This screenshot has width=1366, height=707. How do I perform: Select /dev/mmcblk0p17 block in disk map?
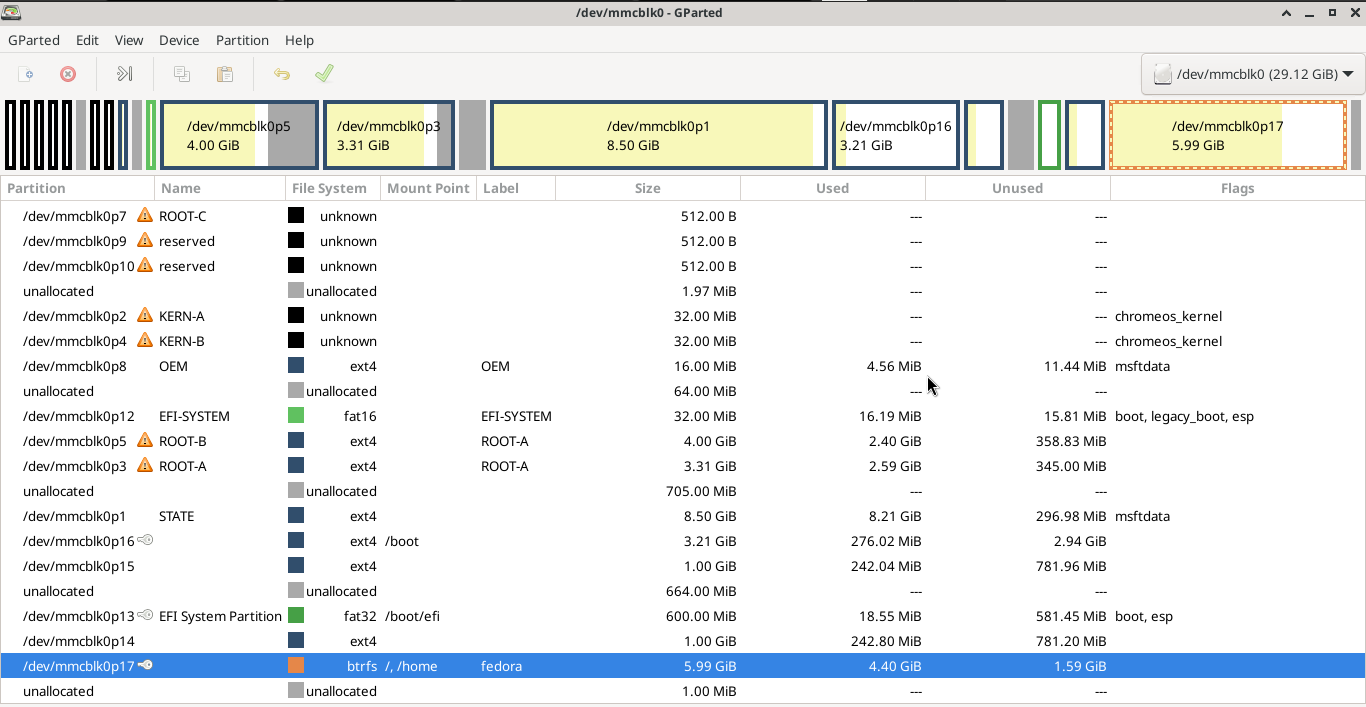pyautogui.click(x=1228, y=135)
